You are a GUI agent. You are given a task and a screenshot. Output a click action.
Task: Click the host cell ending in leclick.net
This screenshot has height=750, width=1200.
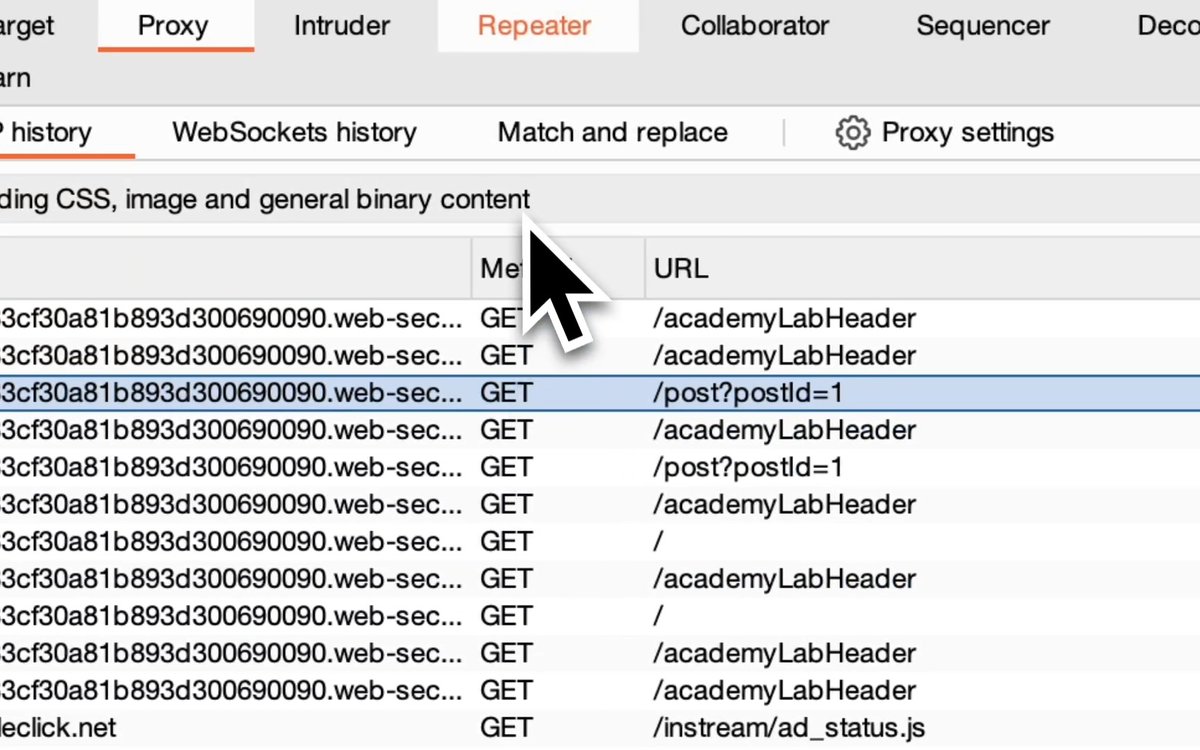point(58,727)
